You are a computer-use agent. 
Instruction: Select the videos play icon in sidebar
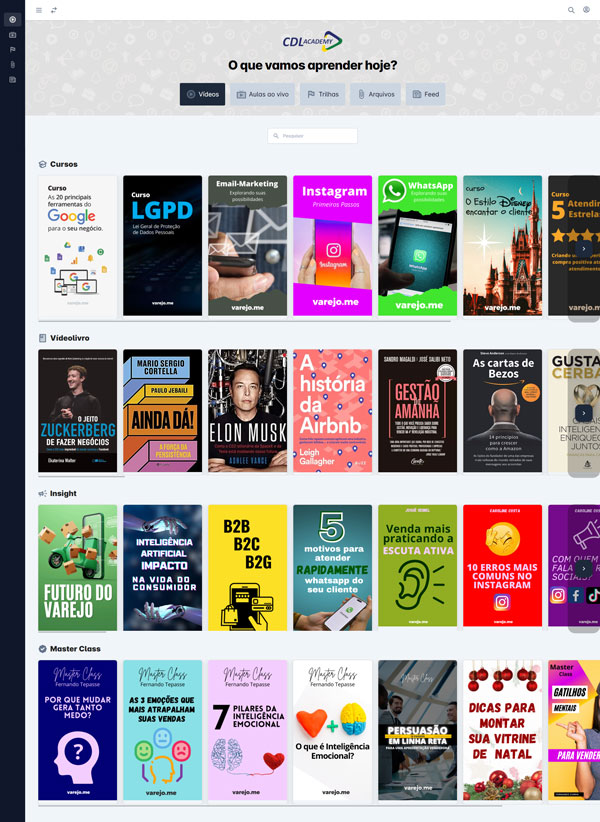13,19
